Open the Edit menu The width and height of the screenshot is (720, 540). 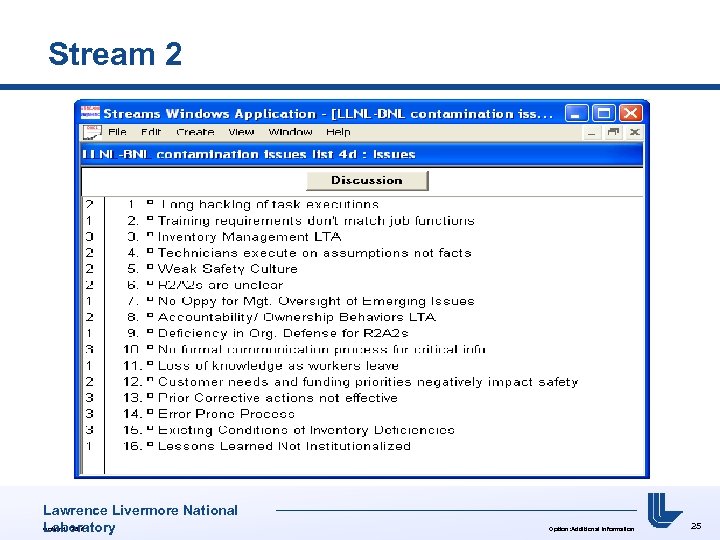pyautogui.click(x=151, y=132)
